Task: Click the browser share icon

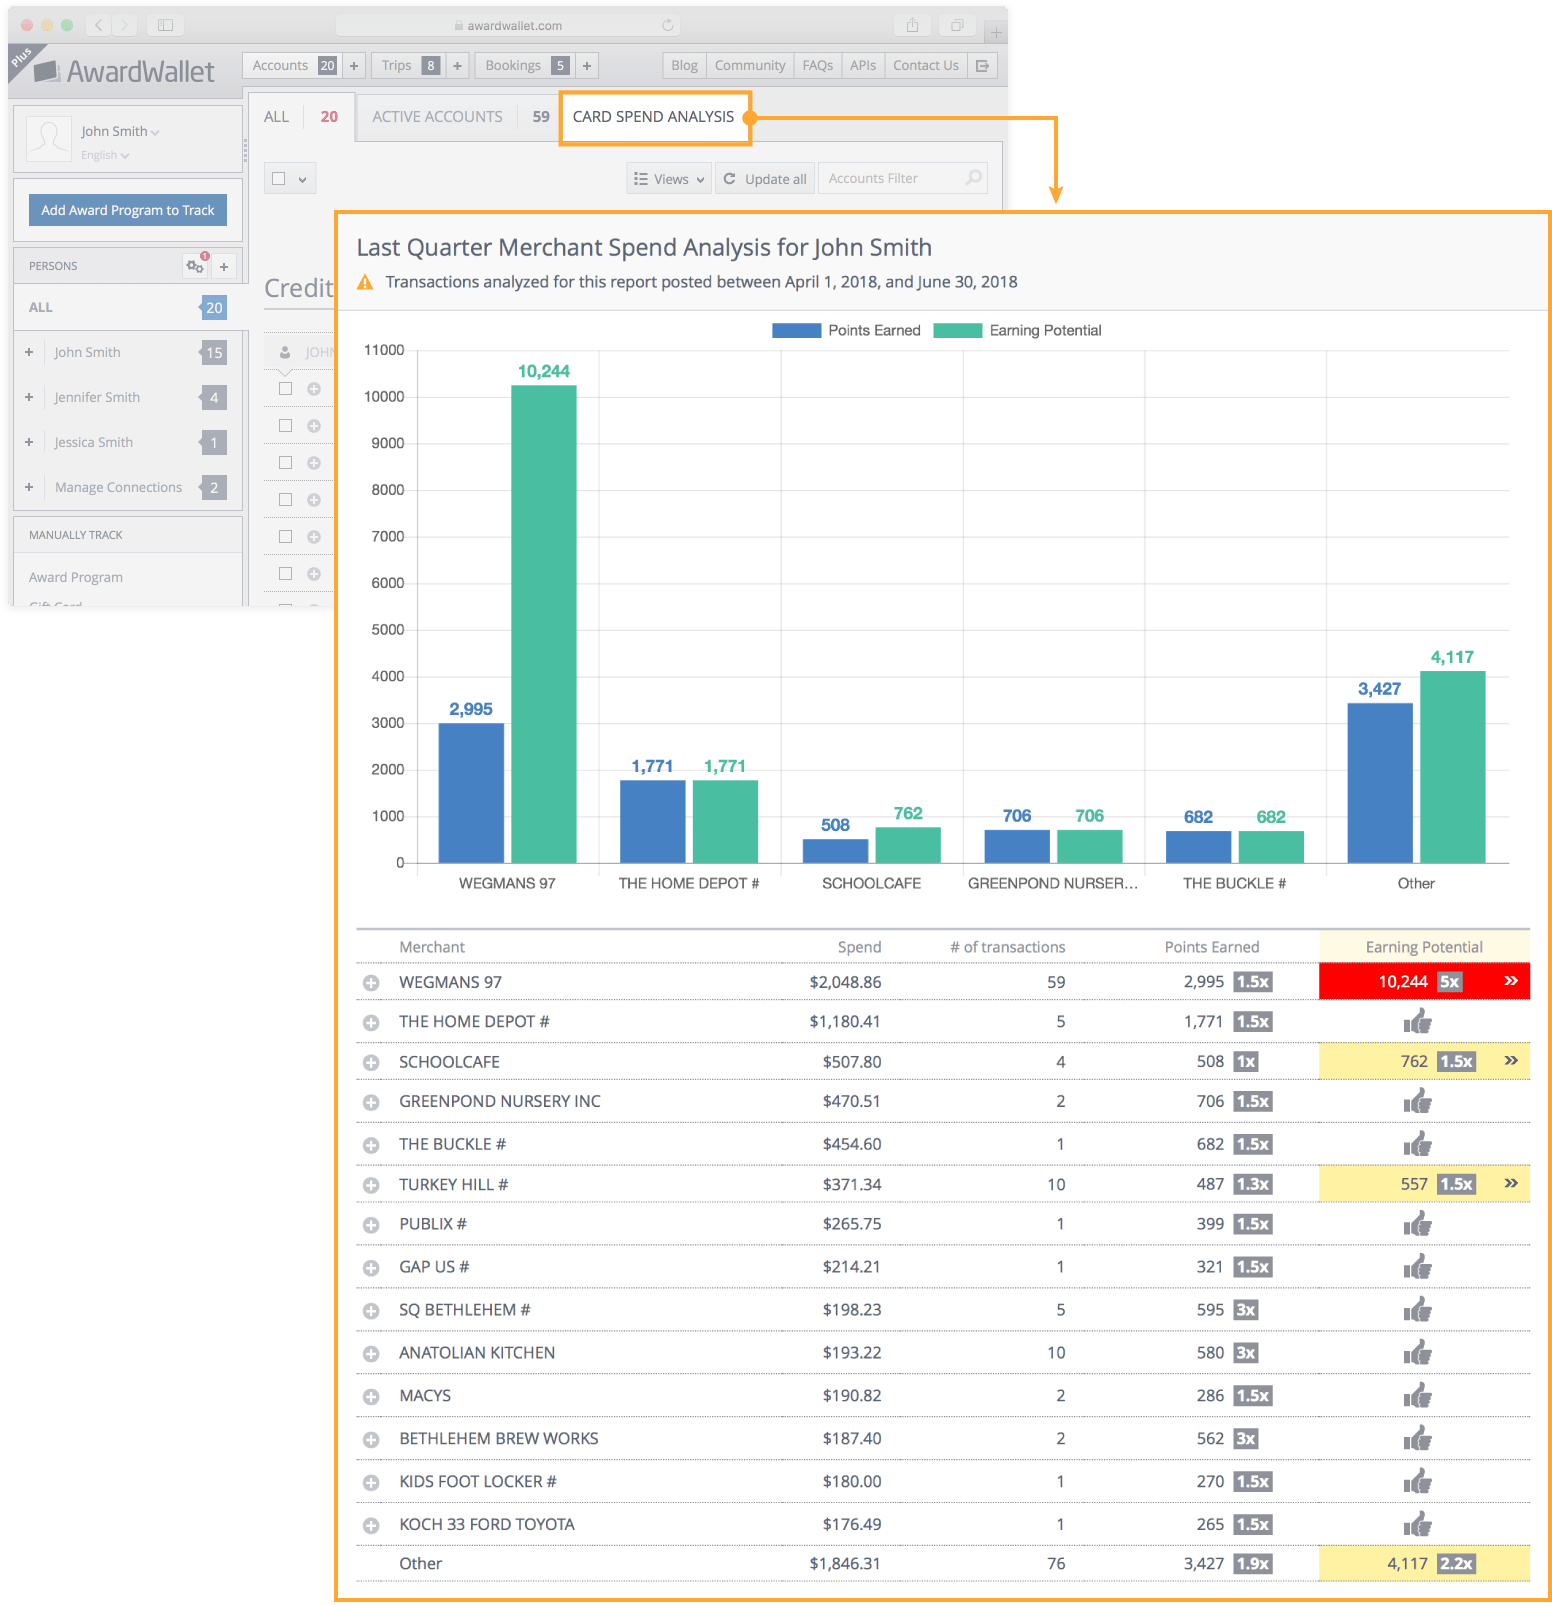Action: coord(912,25)
